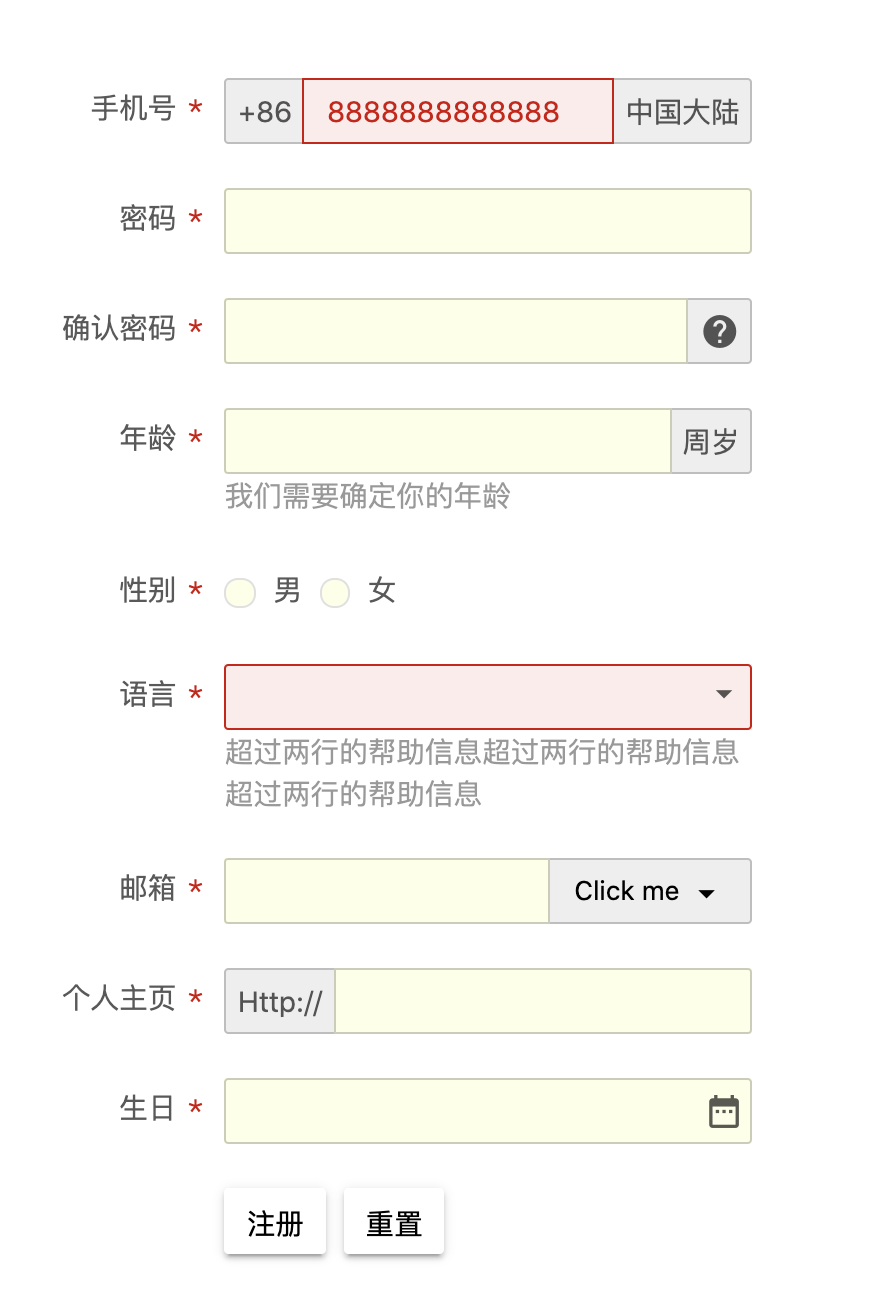Open the Click me email domain dropdown
Viewport: 882px width, 1306px height.
[x=649, y=891]
